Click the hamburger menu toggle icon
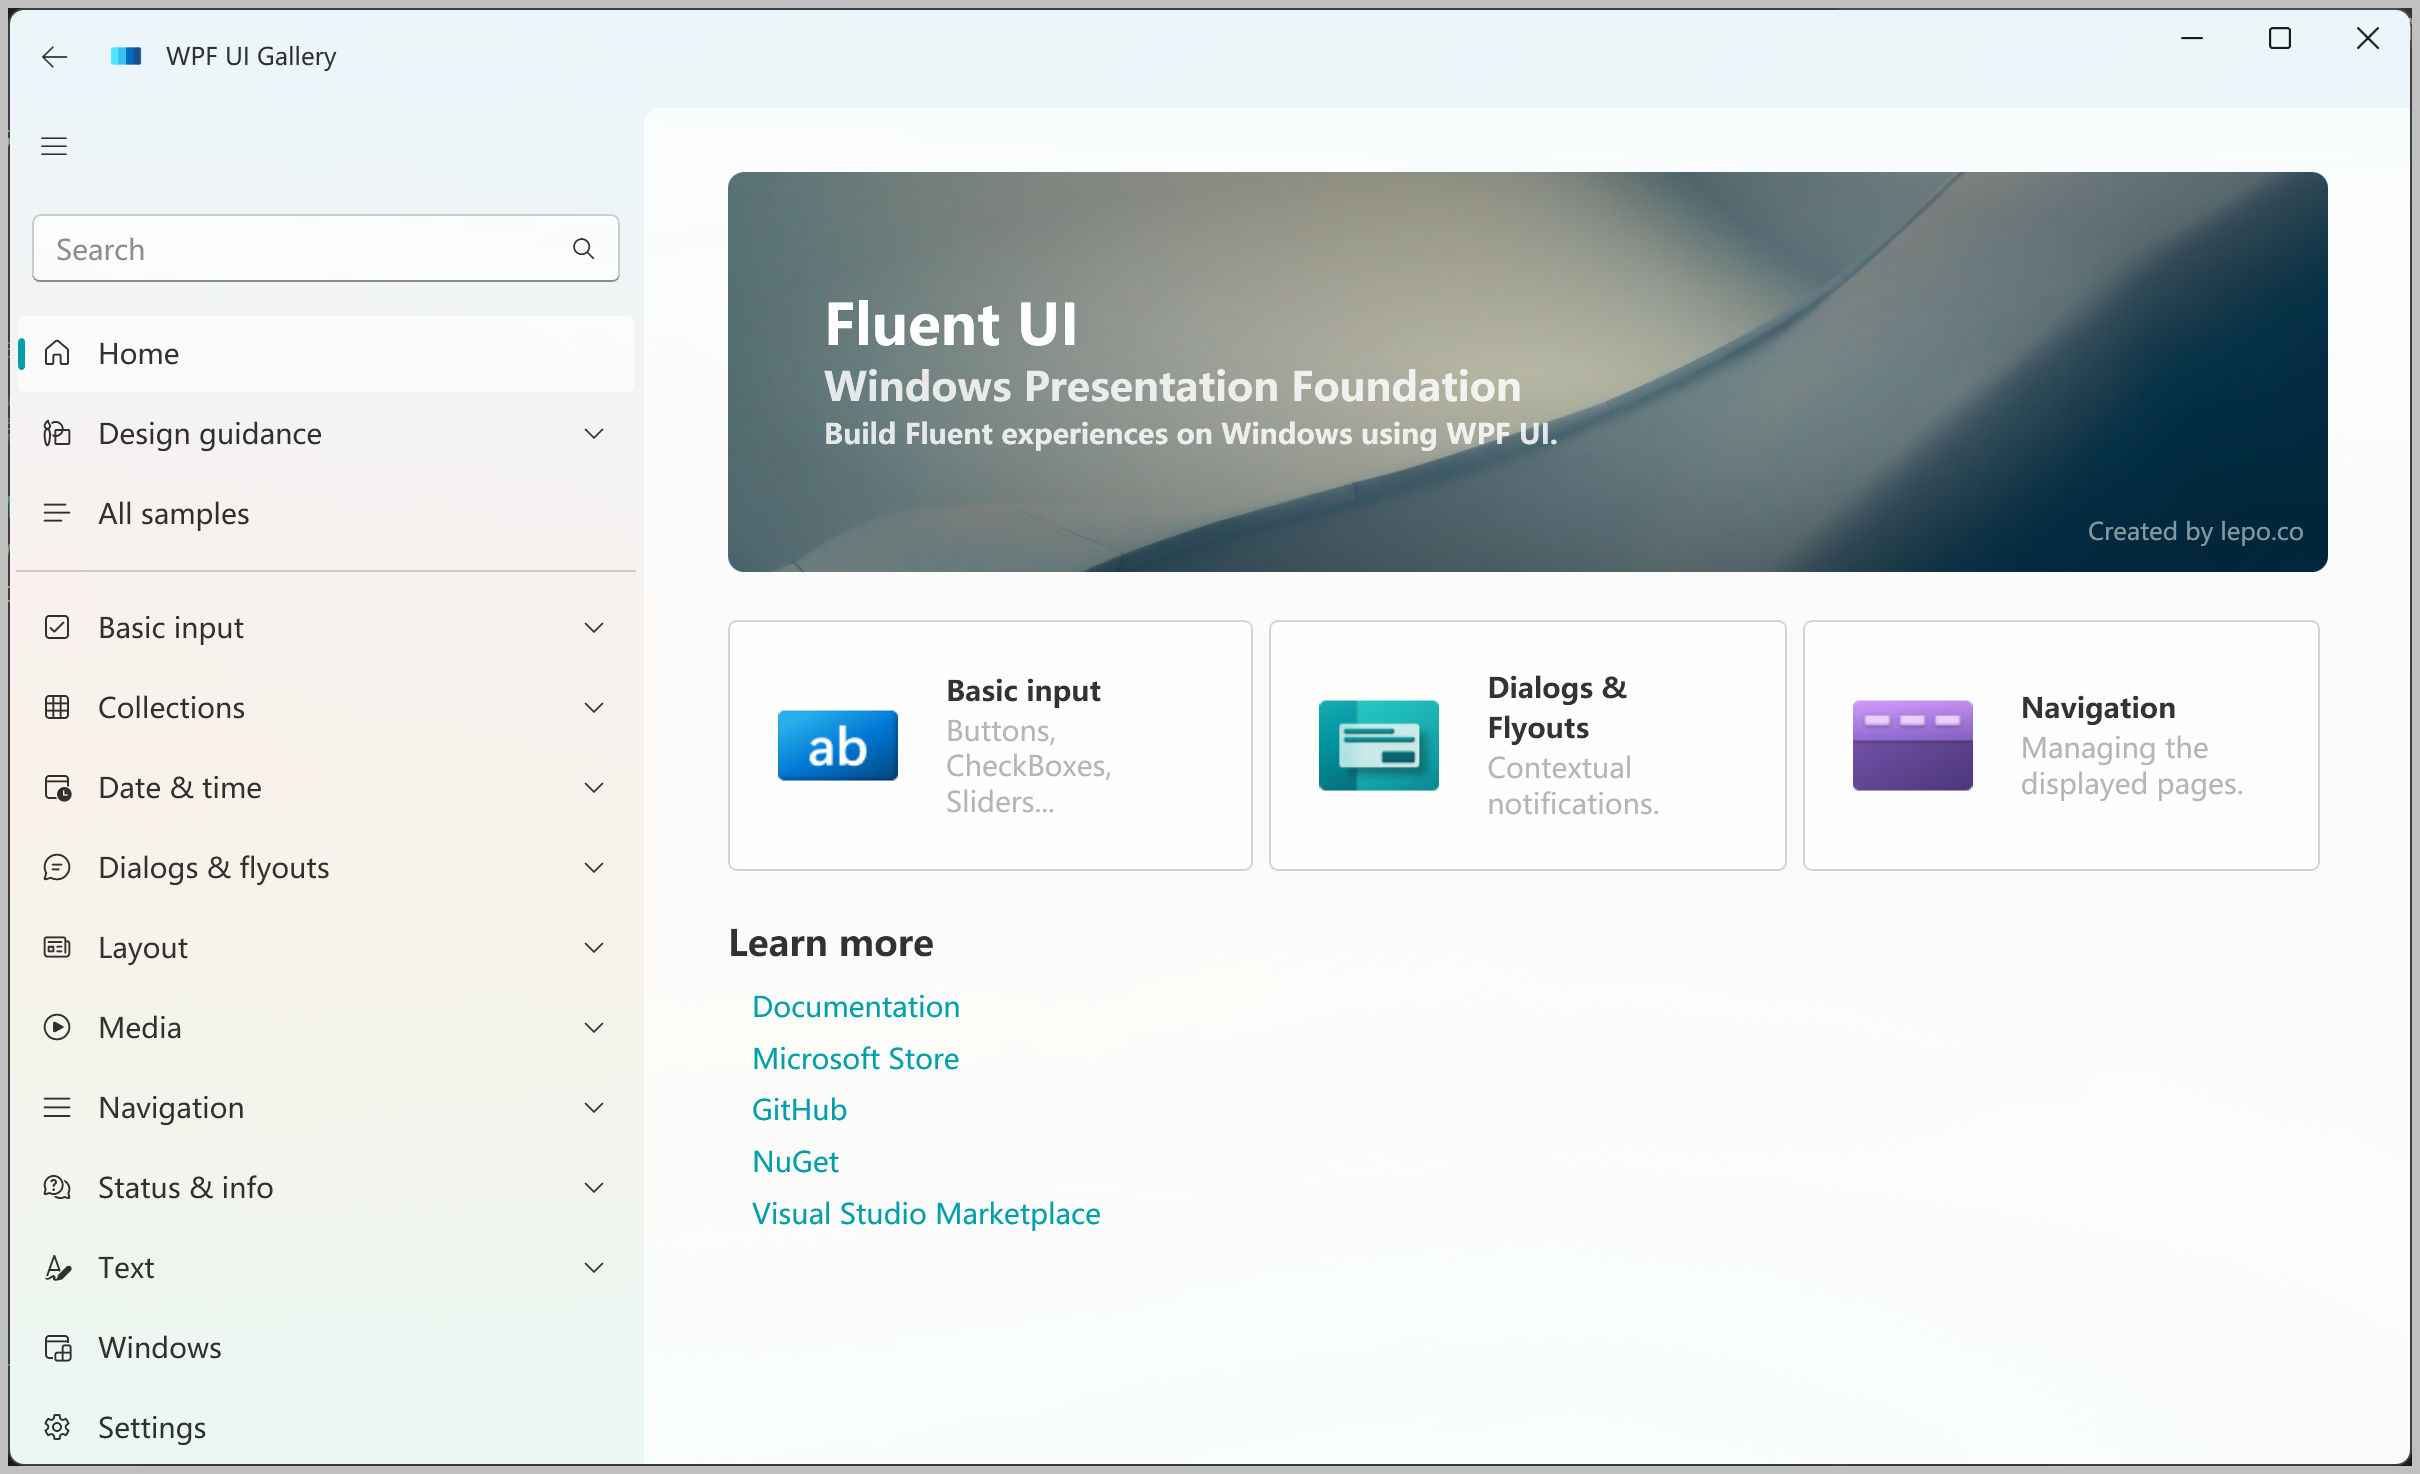Screen dimensions: 2420x1474 coord(54,146)
